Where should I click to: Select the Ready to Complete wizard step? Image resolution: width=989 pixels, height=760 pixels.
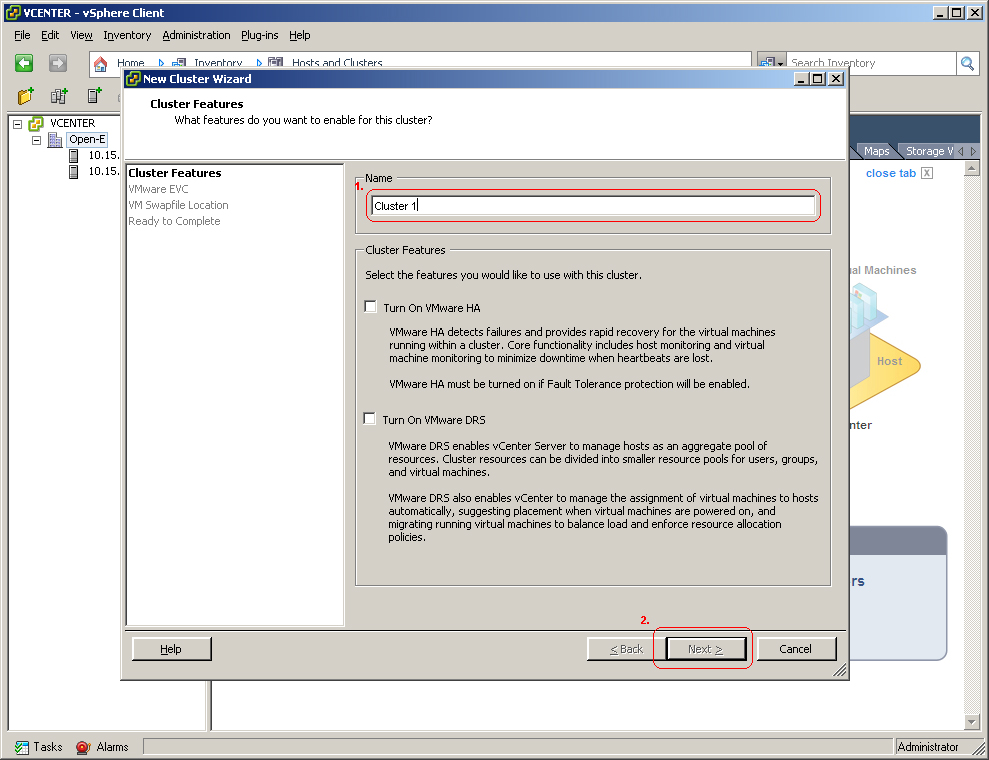coord(174,221)
